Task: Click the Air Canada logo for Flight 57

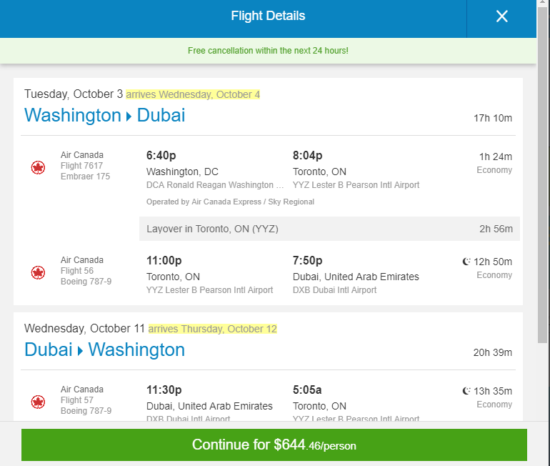Action: (38, 402)
